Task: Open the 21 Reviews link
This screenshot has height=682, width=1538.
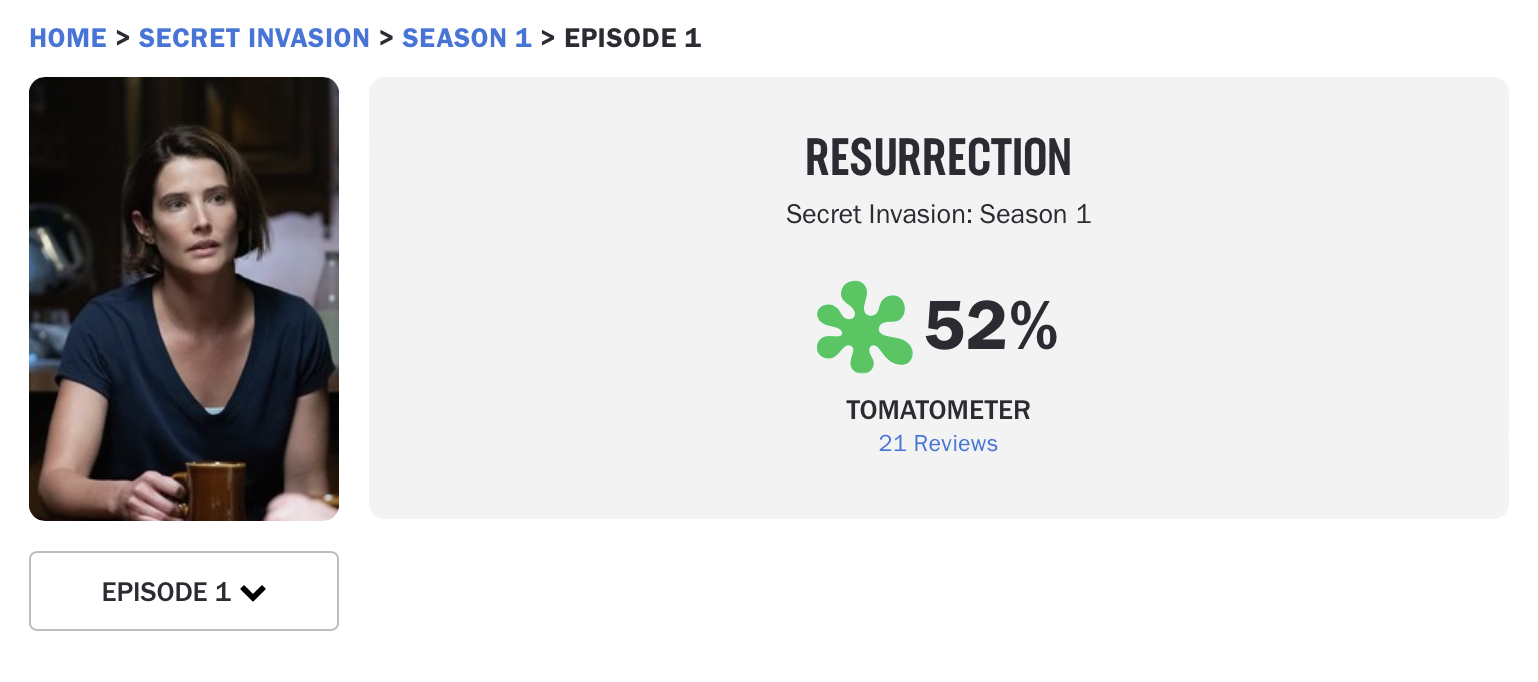Action: click(x=938, y=443)
